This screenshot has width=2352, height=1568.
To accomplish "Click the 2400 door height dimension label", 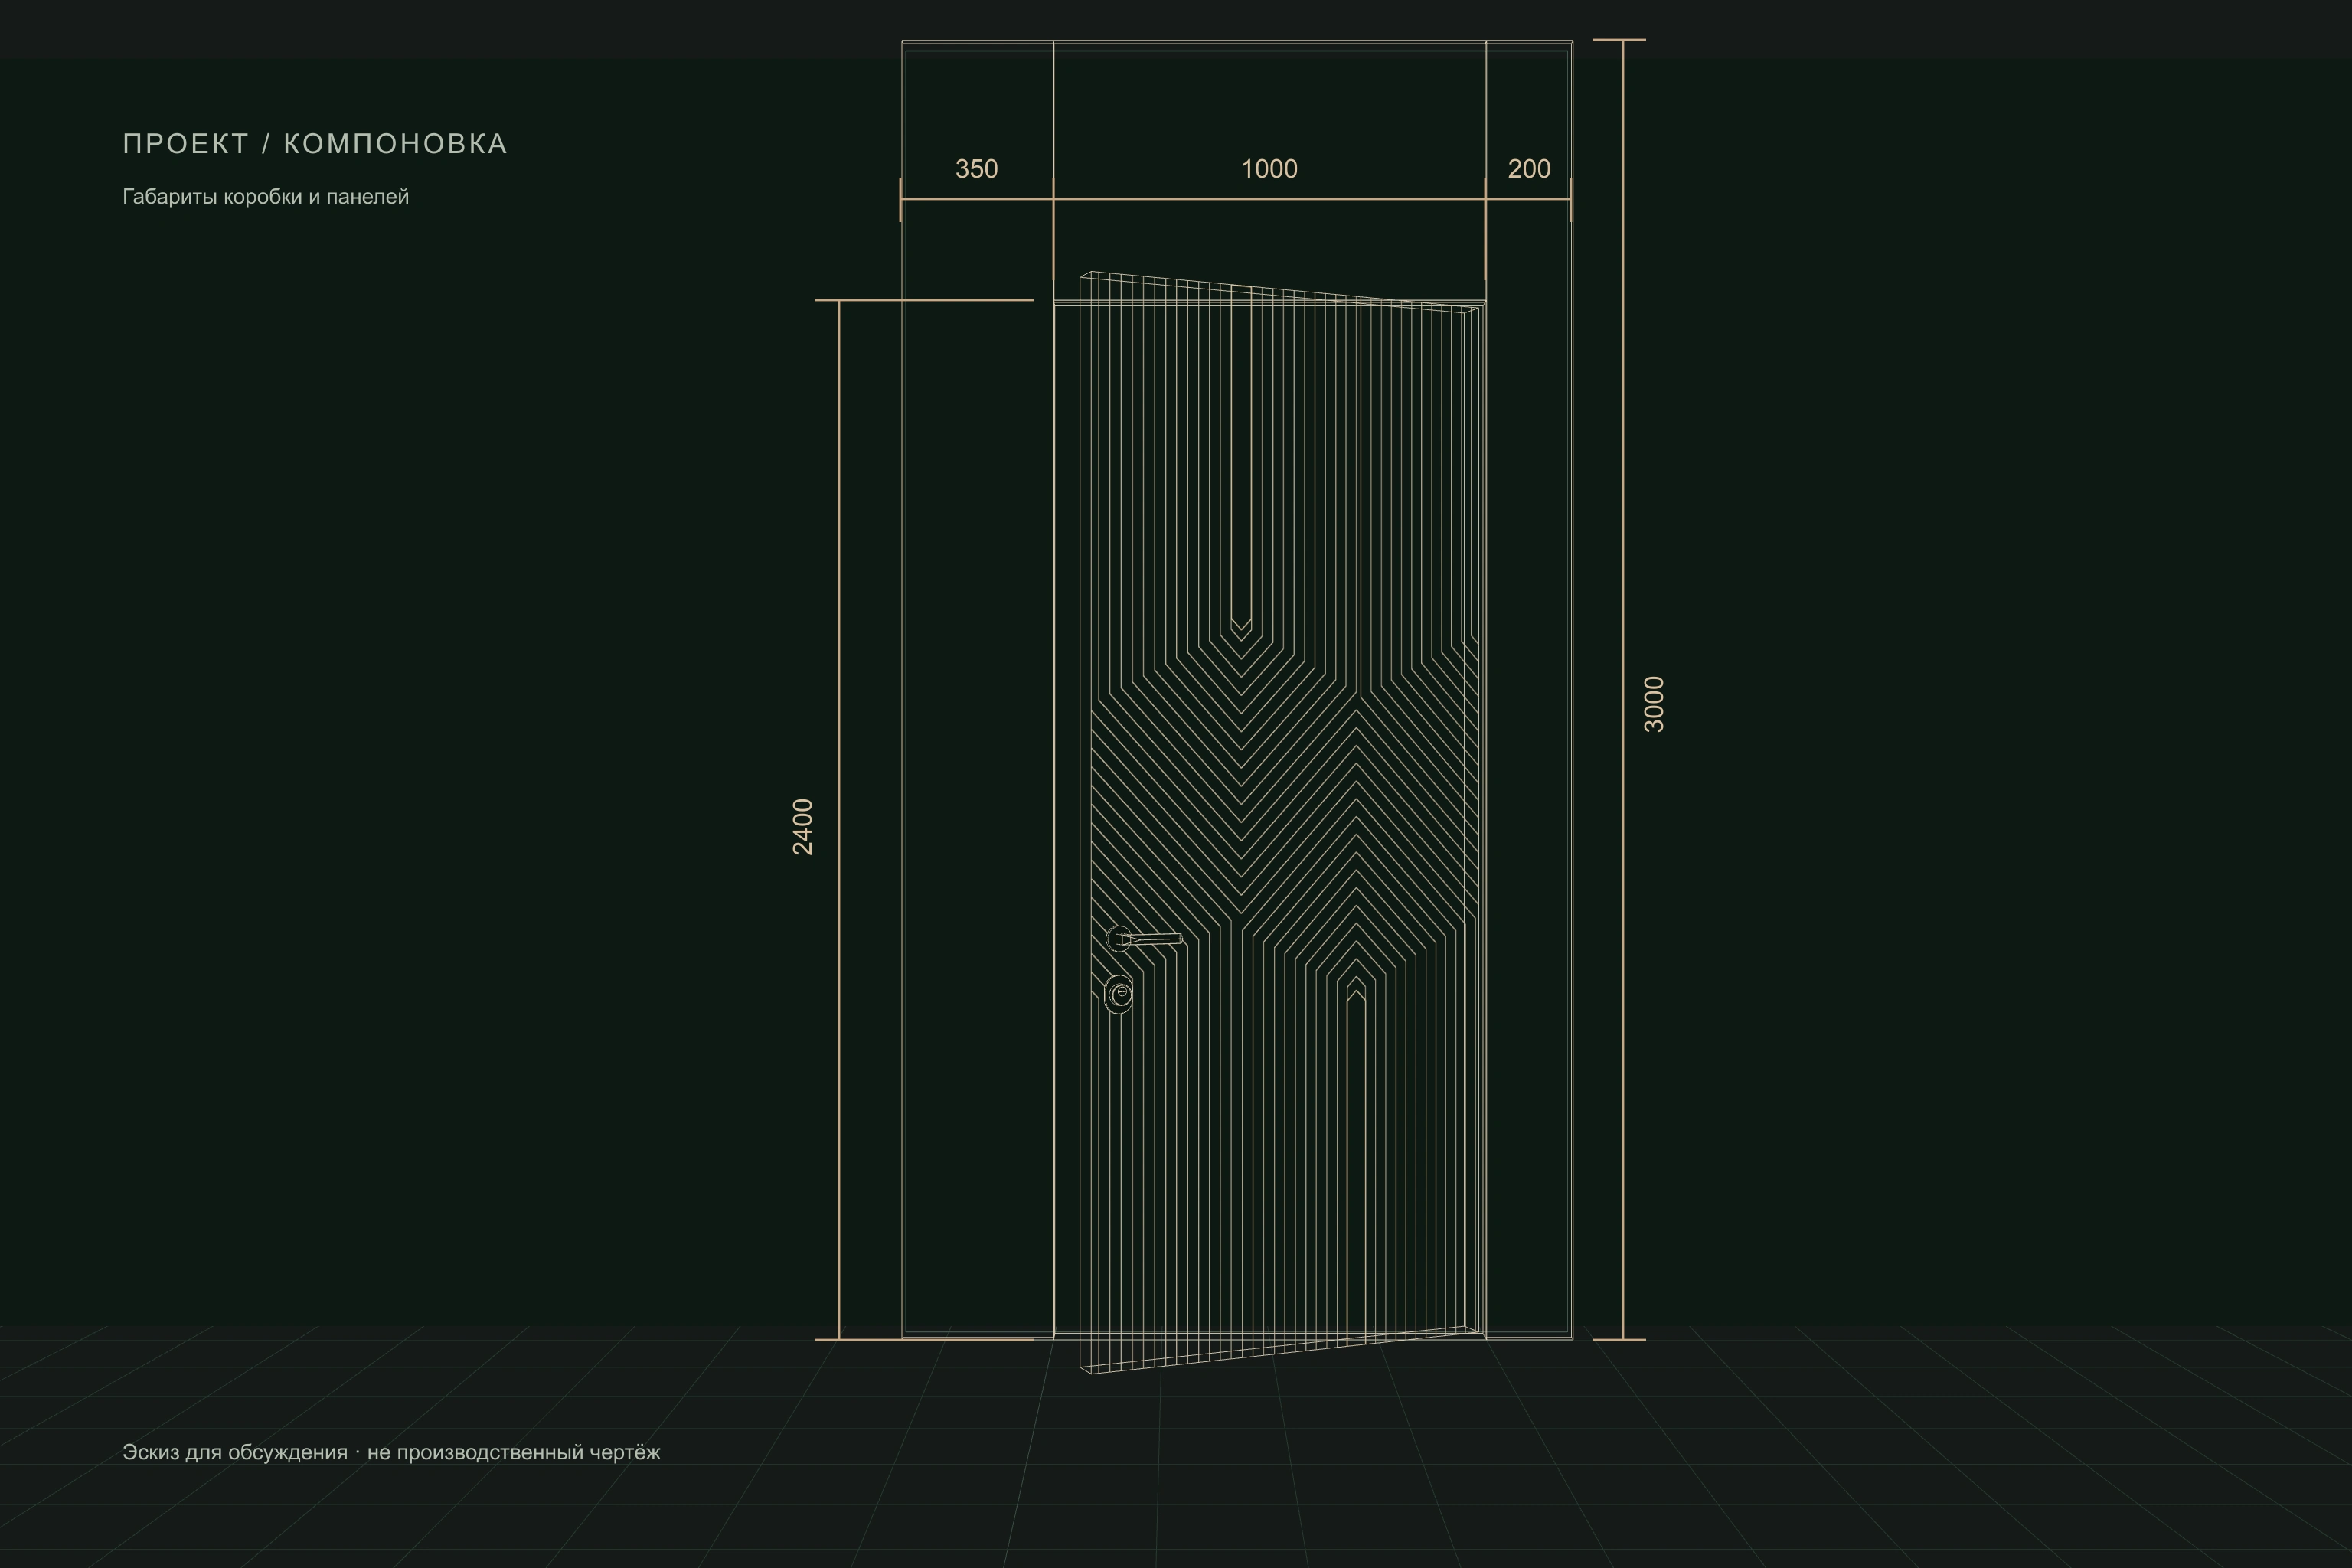I will click(x=803, y=827).
